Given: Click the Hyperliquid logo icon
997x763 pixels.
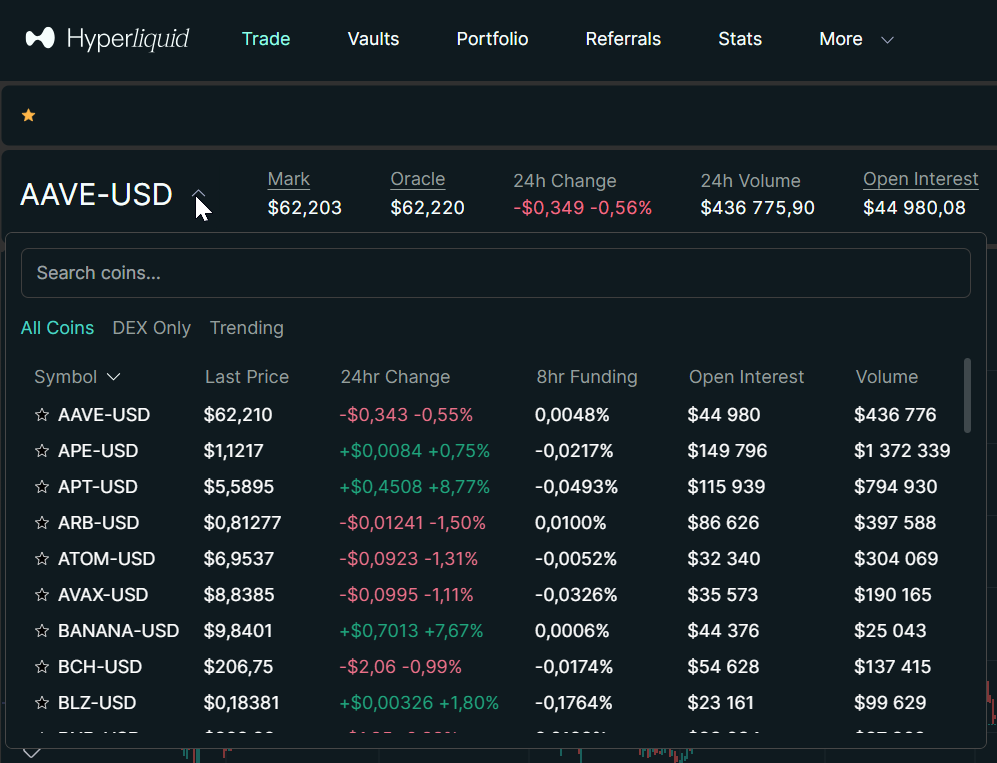Looking at the screenshot, I should pyautogui.click(x=40, y=39).
